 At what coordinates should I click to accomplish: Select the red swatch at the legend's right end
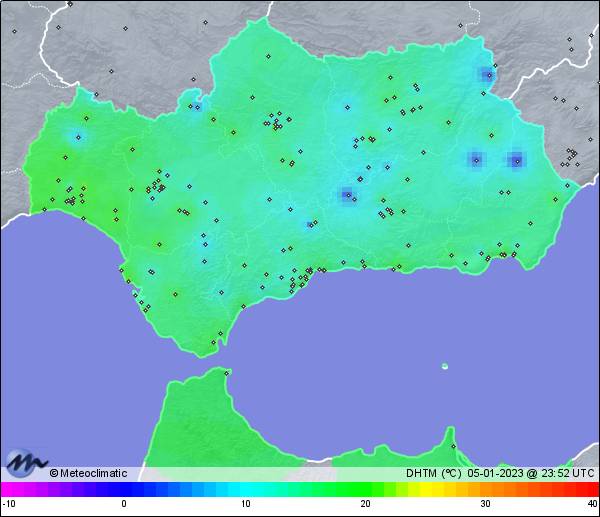(x=590, y=489)
